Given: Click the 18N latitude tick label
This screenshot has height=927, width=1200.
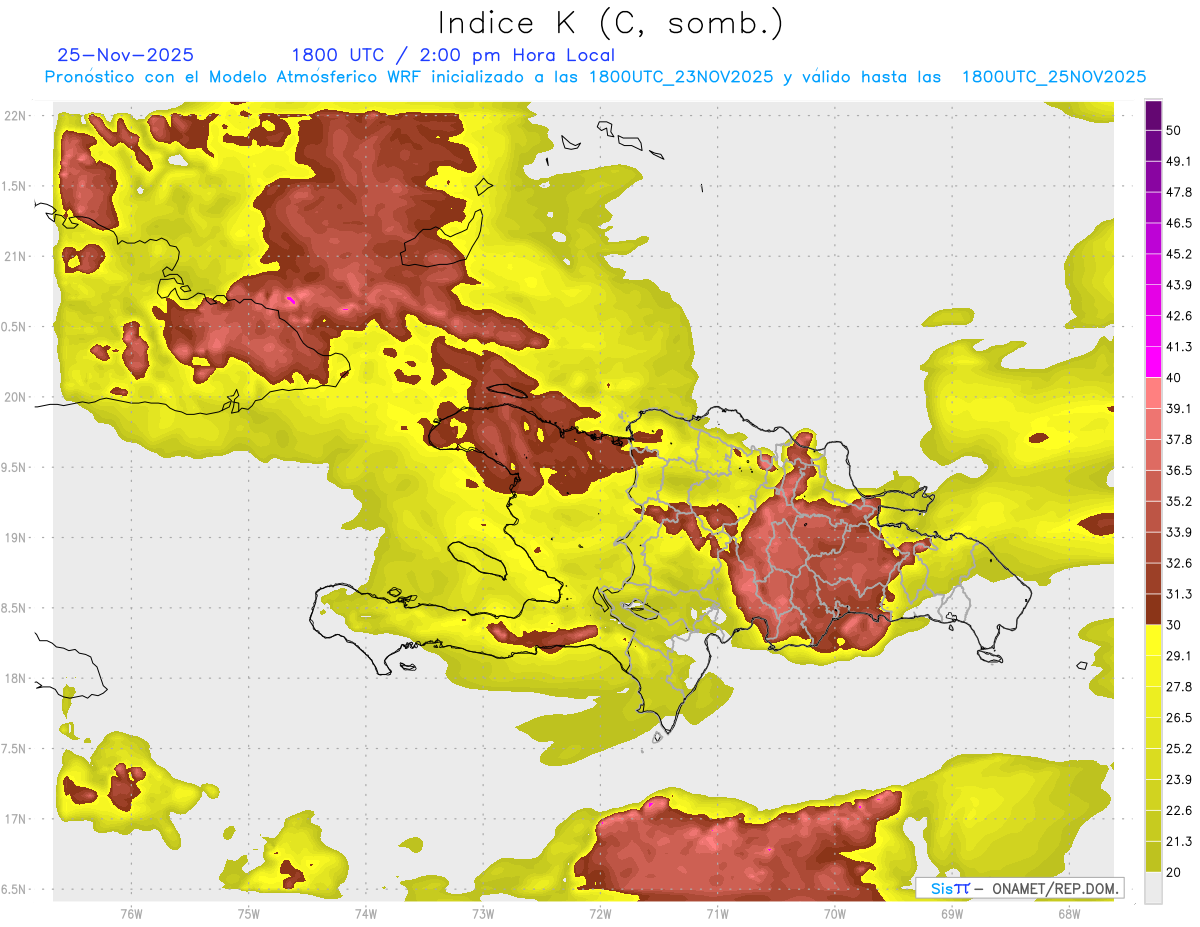Looking at the screenshot, I should (15, 679).
